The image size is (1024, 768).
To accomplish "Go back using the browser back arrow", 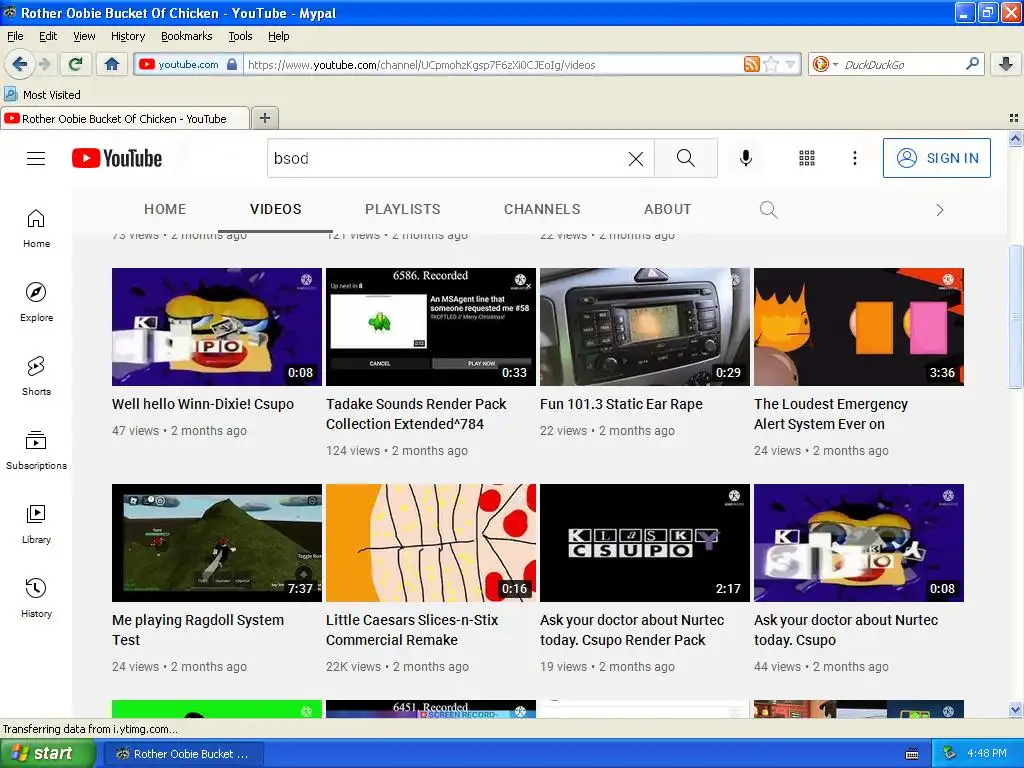I will coord(19,64).
